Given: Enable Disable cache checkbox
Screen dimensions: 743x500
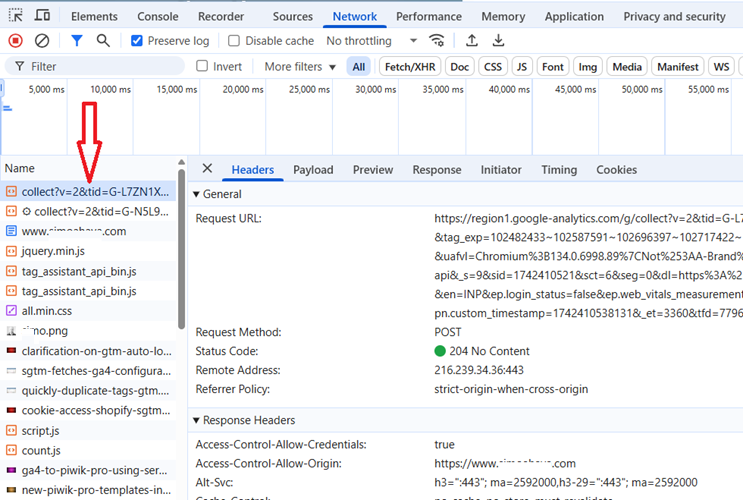Looking at the screenshot, I should [234, 41].
